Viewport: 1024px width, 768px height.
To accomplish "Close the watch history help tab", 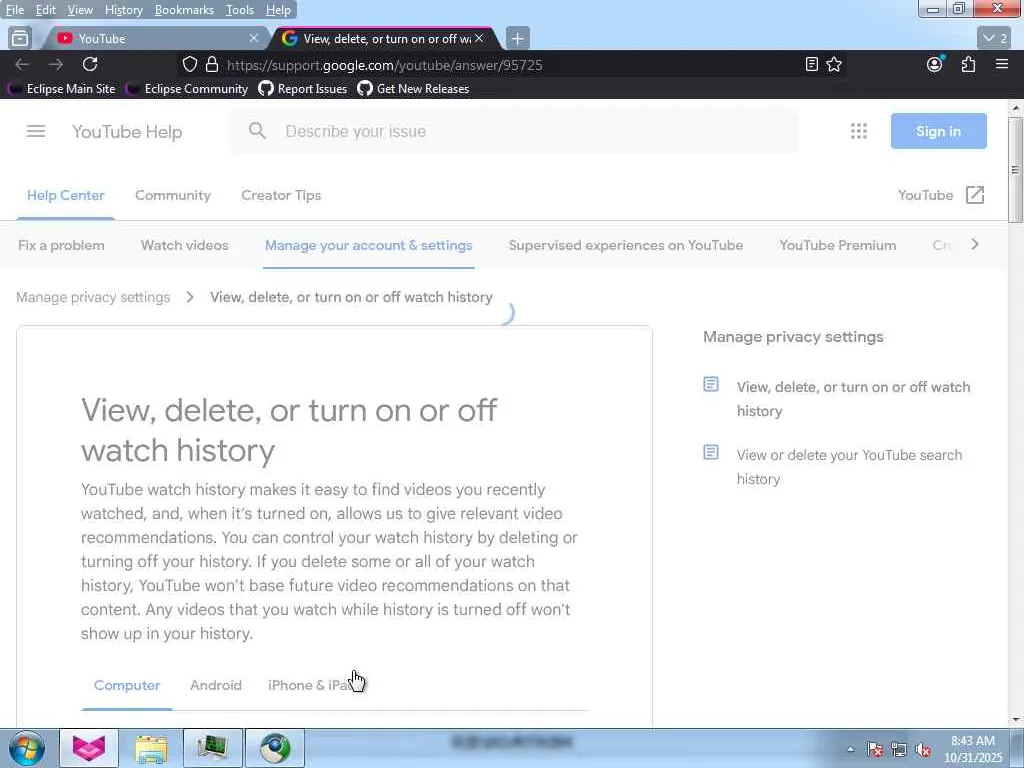I will click(x=479, y=39).
